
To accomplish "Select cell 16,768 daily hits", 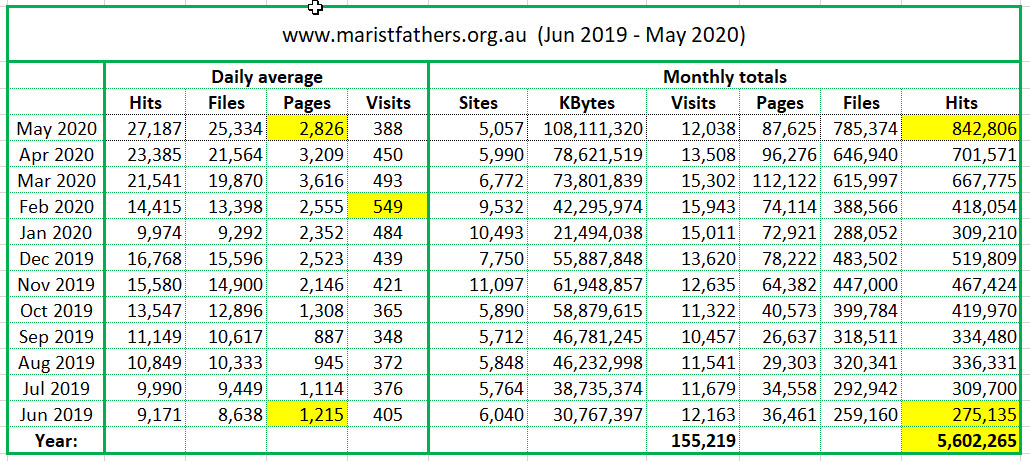I will click(x=145, y=259).
